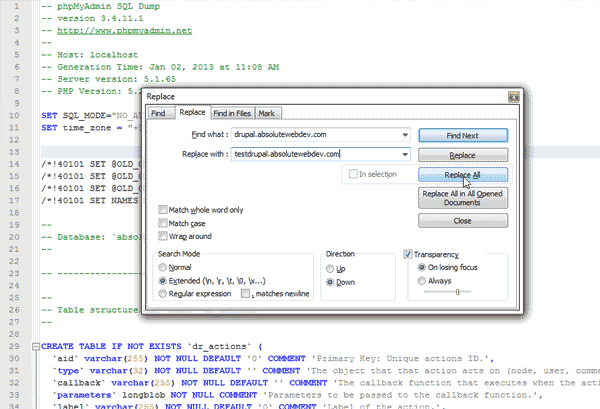
Task: Click the Find Next button
Action: click(463, 134)
